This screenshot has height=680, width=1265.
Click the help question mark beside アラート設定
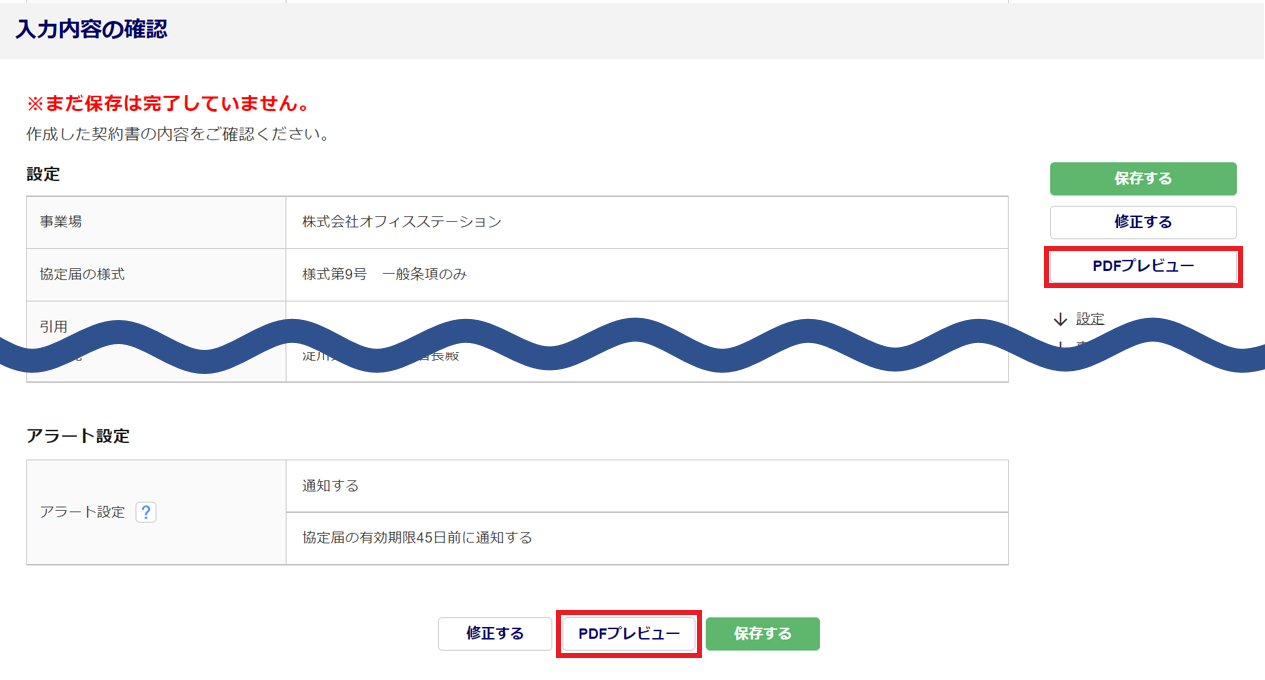click(146, 512)
